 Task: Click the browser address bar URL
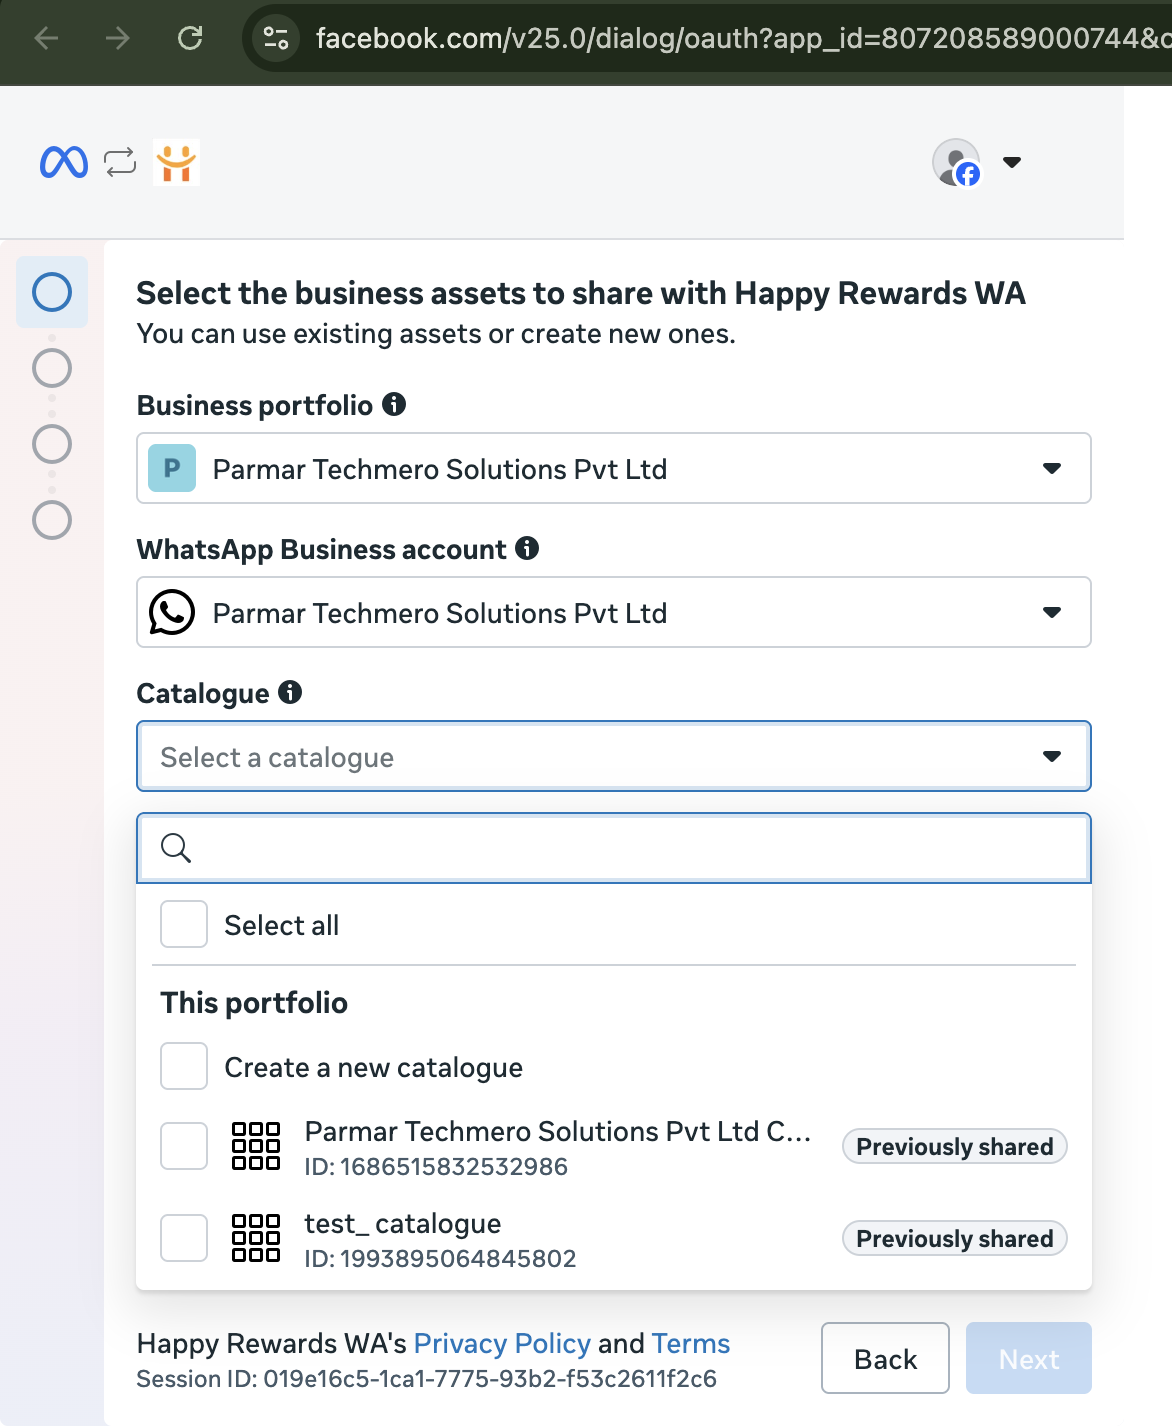[742, 38]
